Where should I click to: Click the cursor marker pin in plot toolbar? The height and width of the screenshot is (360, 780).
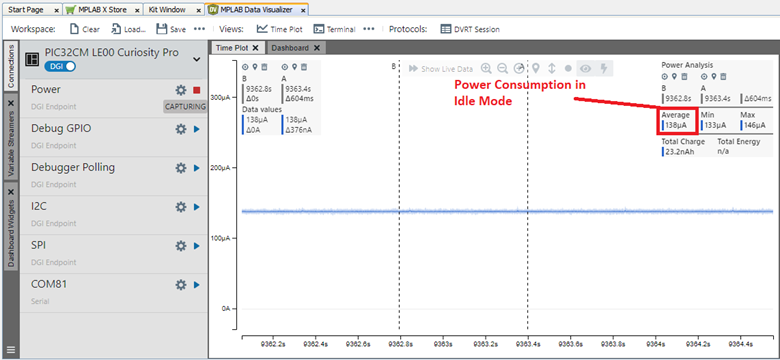(536, 69)
